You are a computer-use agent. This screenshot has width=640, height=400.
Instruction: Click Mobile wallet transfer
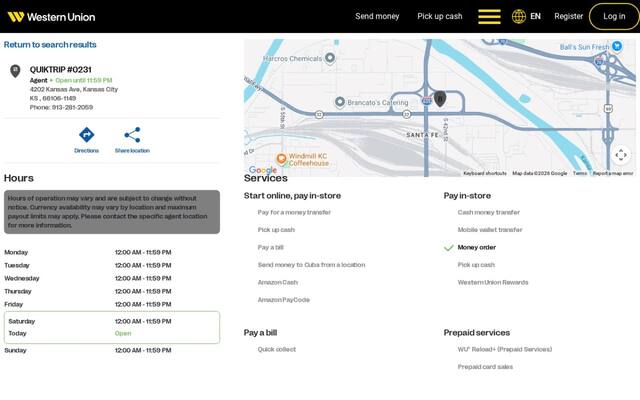click(490, 230)
